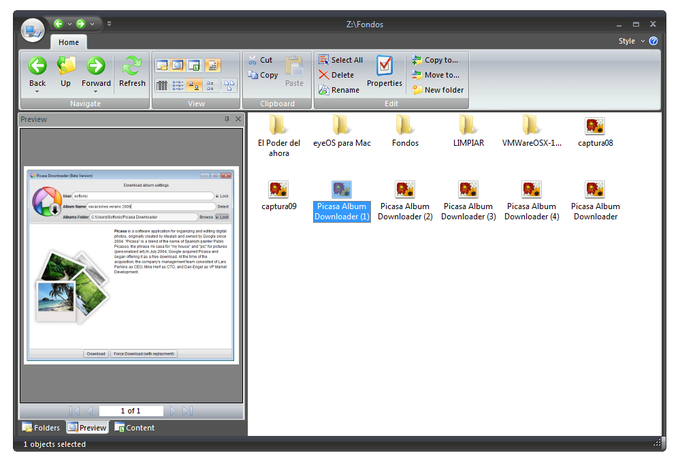This screenshot has width=680, height=470.
Task: Switch to the Folders bottom tab
Action: (x=41, y=428)
